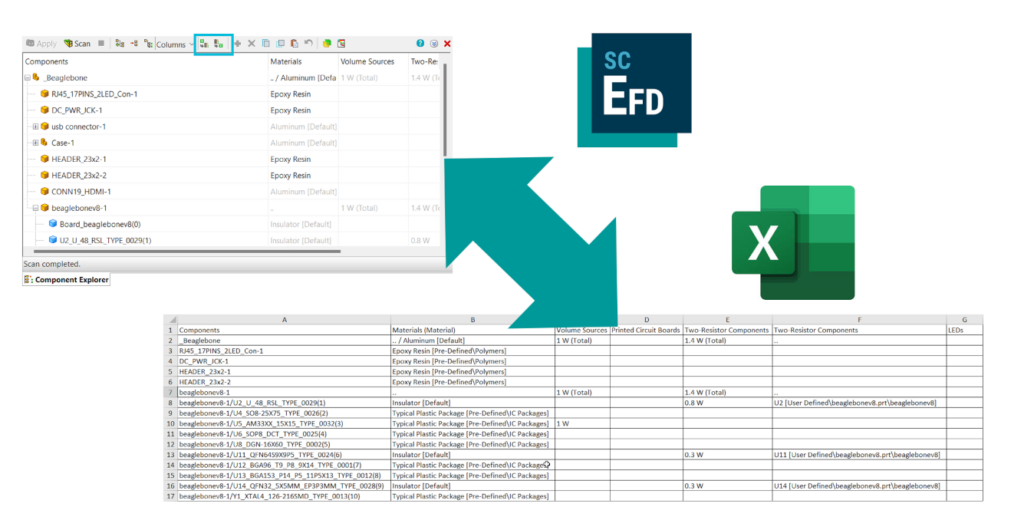This screenshot has width=1024, height=520.
Task: Click the second copy-style icon in the toolbar
Action: (280, 44)
